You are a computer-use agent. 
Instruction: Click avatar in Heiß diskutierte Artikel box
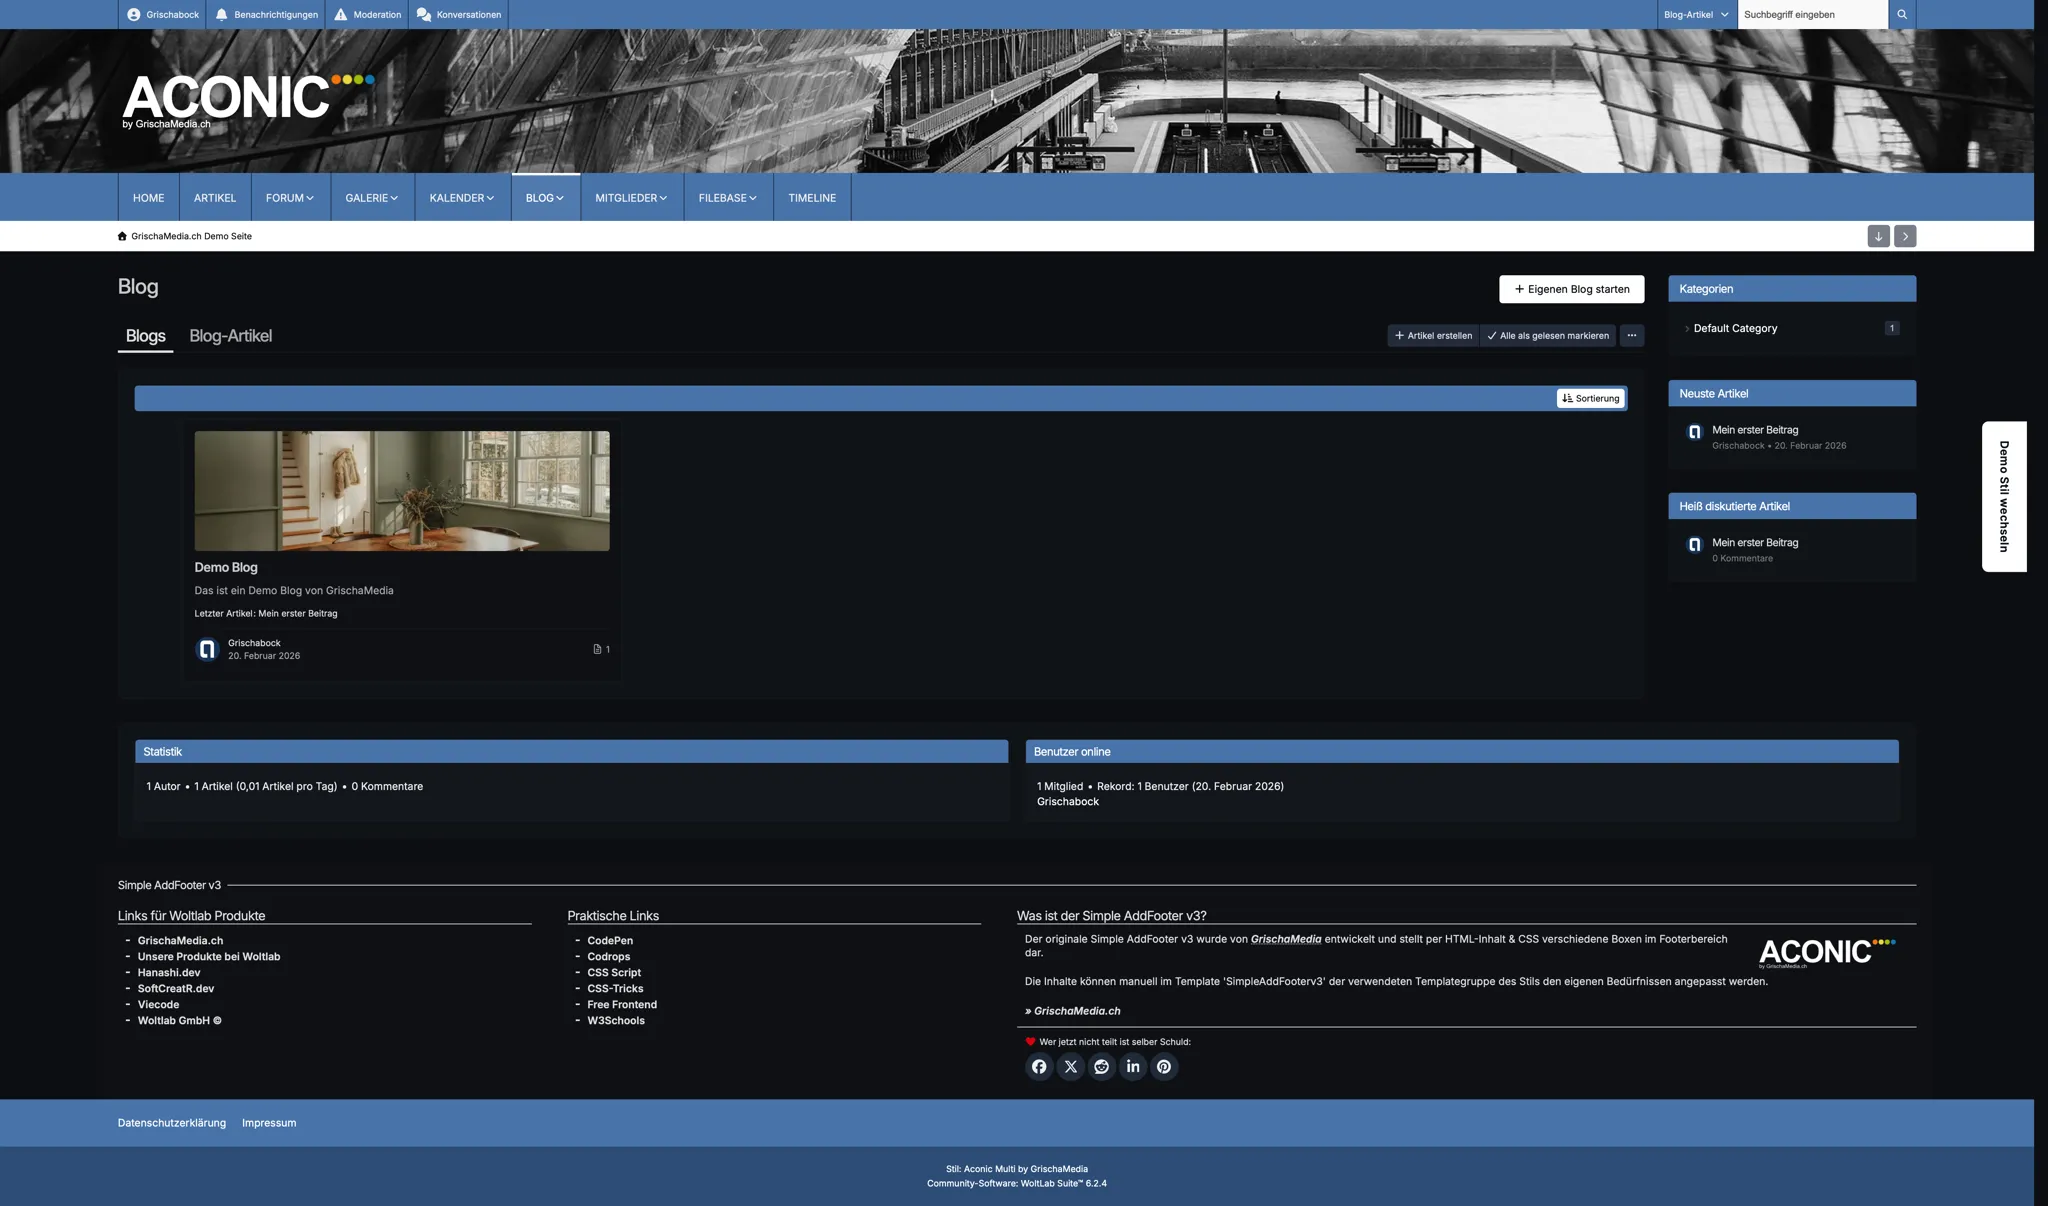(x=1694, y=545)
